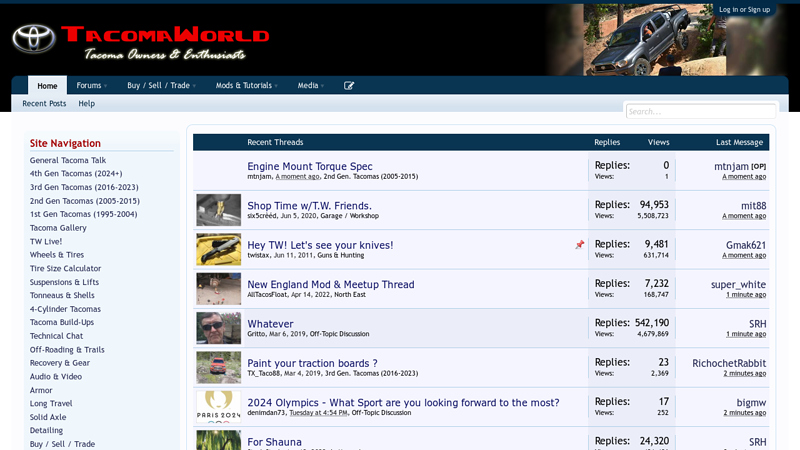800x450 pixels.
Task: Open the Media menu
Action: pyautogui.click(x=308, y=85)
